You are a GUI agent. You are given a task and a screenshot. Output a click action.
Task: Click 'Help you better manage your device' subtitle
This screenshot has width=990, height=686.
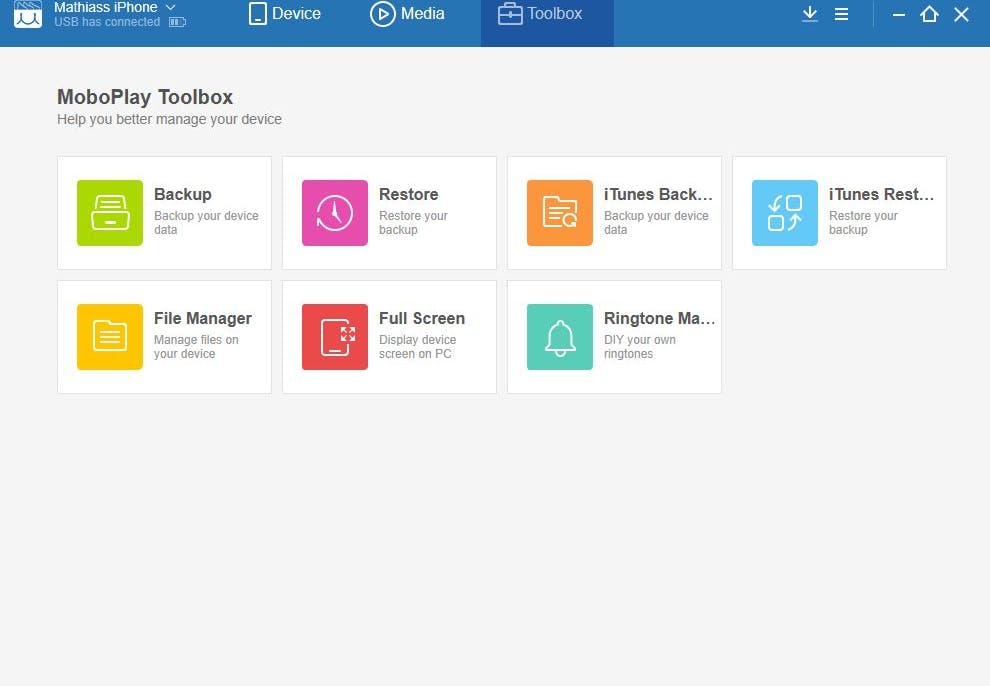(x=169, y=119)
